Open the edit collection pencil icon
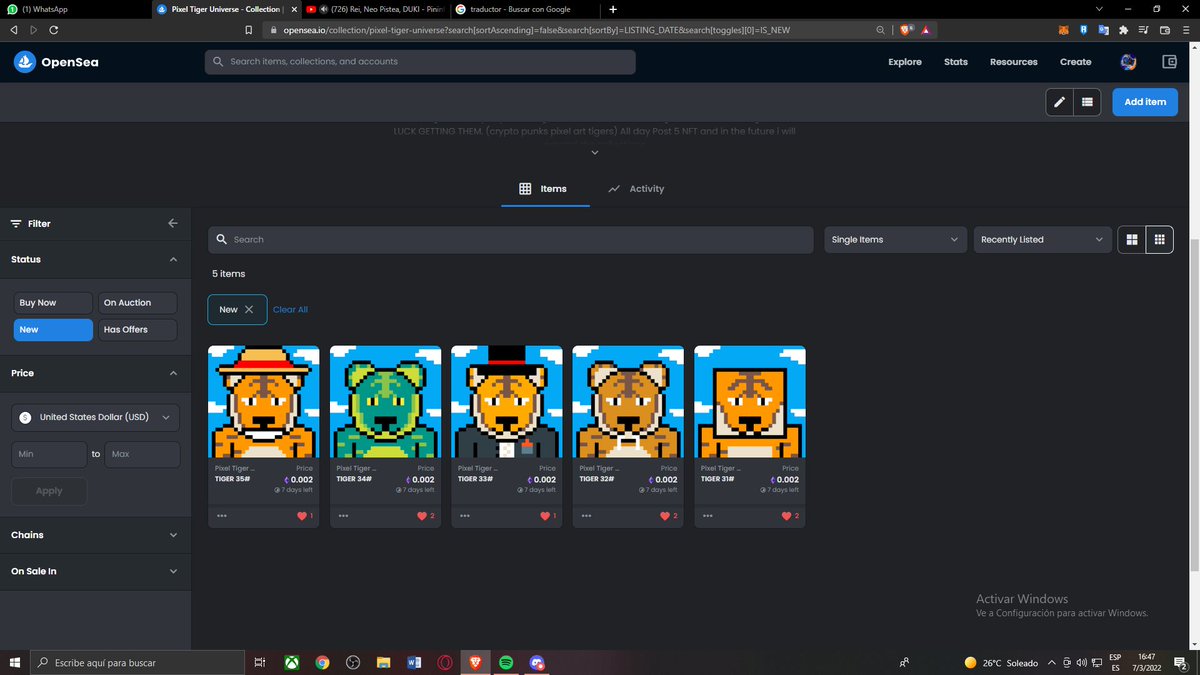 point(1059,101)
